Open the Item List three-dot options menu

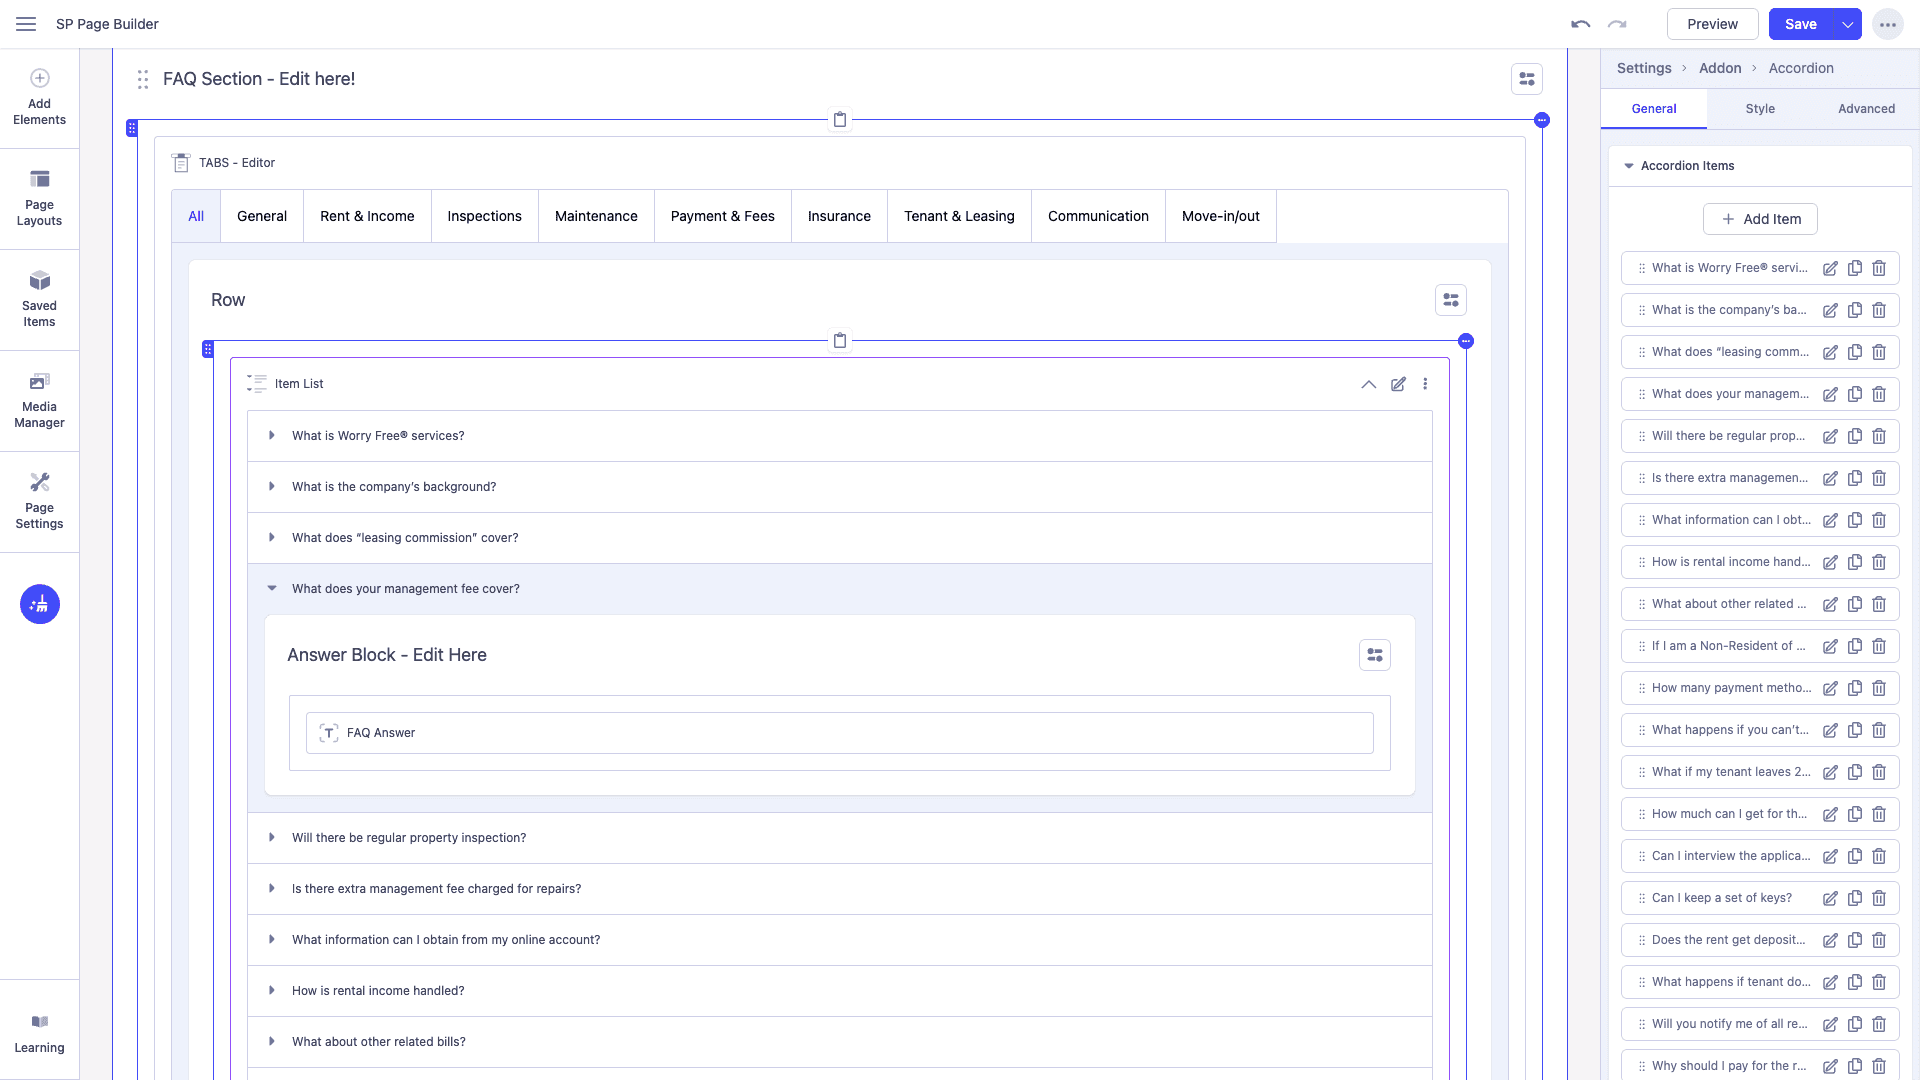coord(1425,384)
